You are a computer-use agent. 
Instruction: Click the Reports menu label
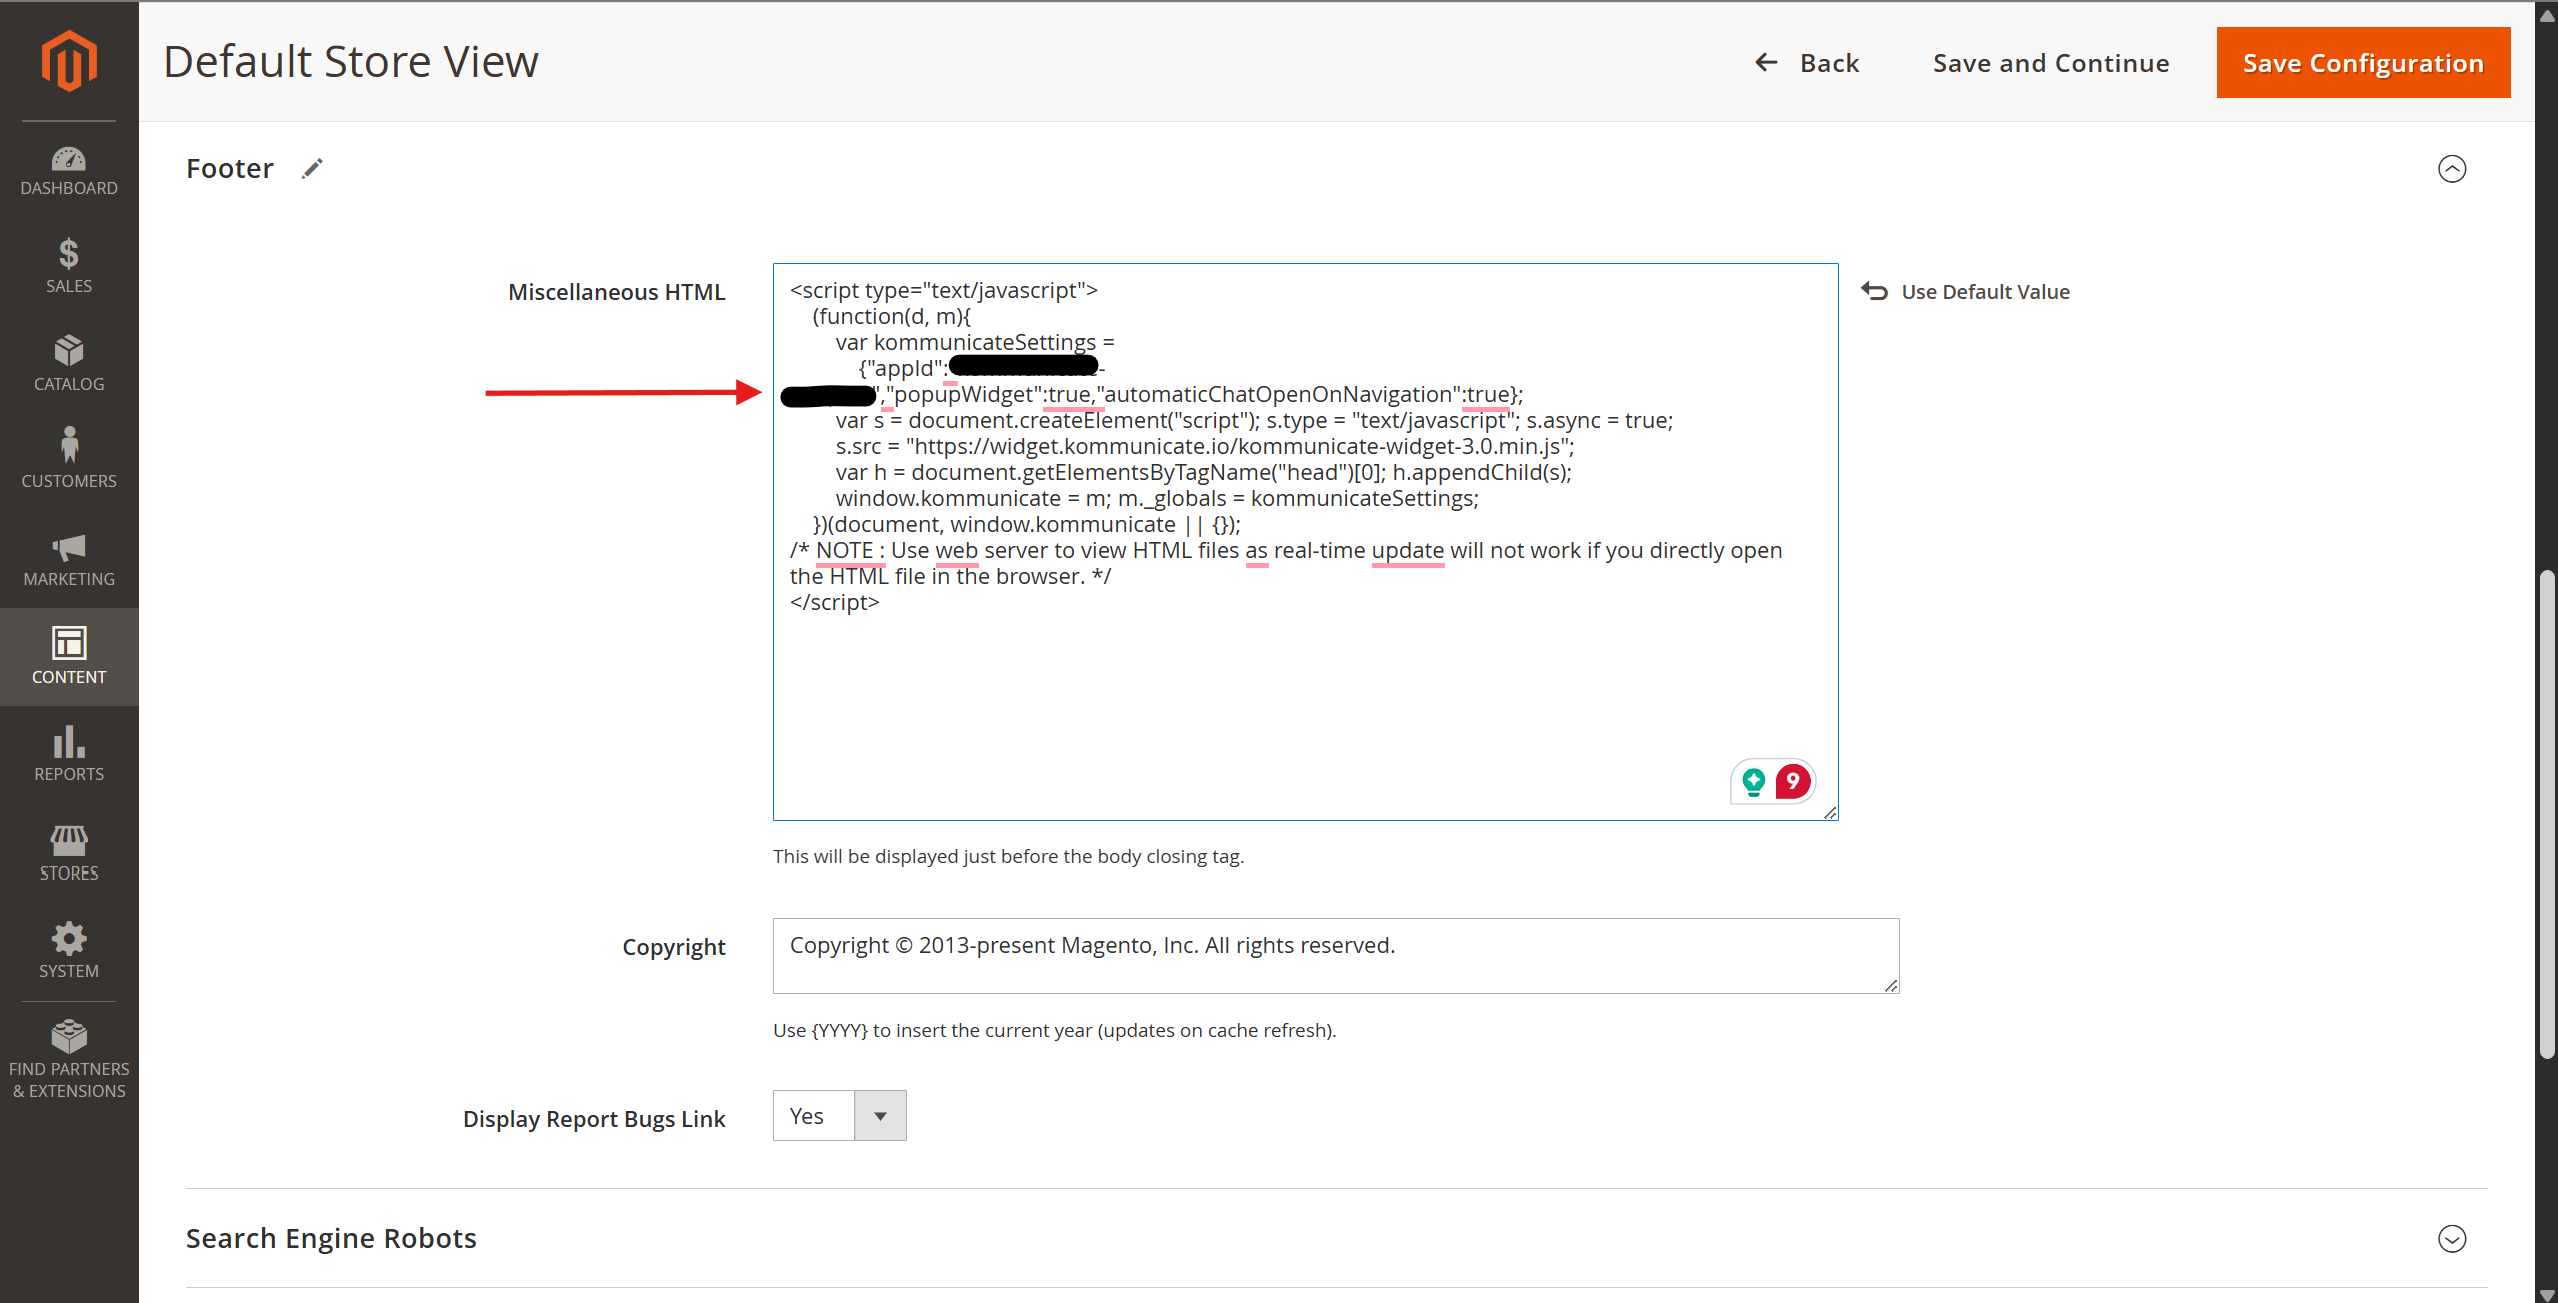69,774
